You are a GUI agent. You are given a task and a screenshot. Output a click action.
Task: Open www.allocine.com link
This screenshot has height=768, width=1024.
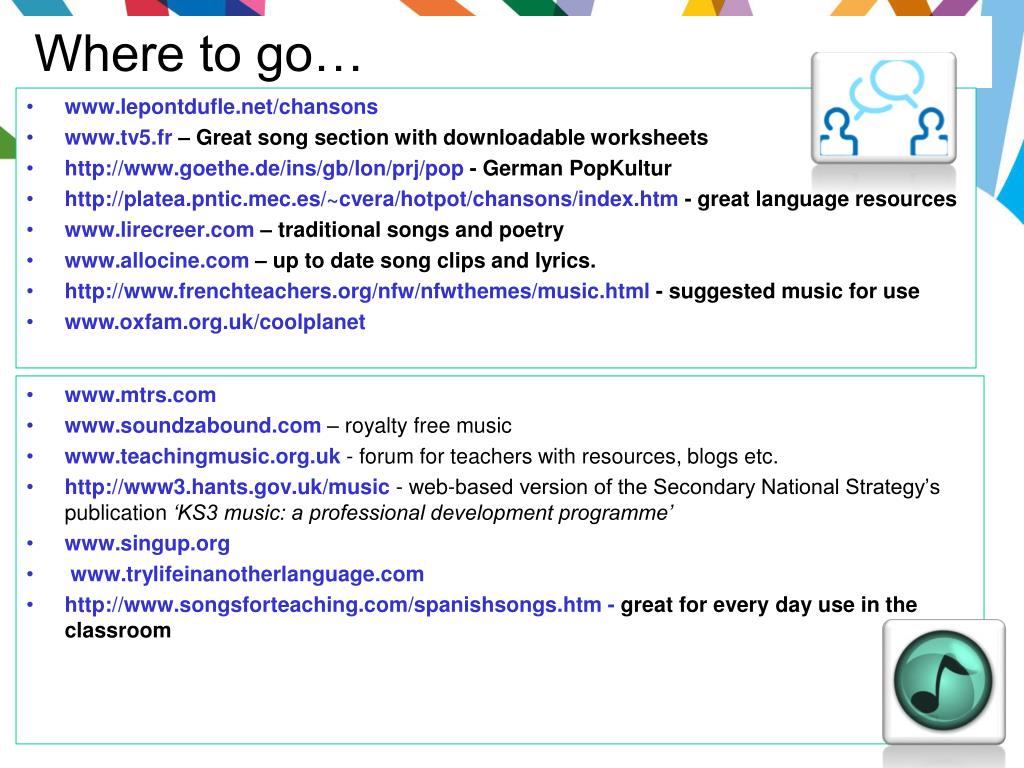coord(157,260)
